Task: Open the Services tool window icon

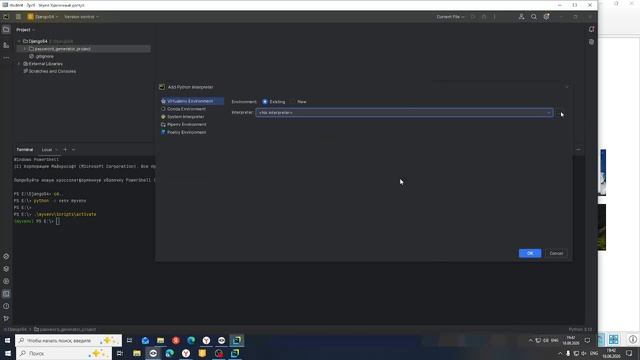Action: click(x=6, y=281)
